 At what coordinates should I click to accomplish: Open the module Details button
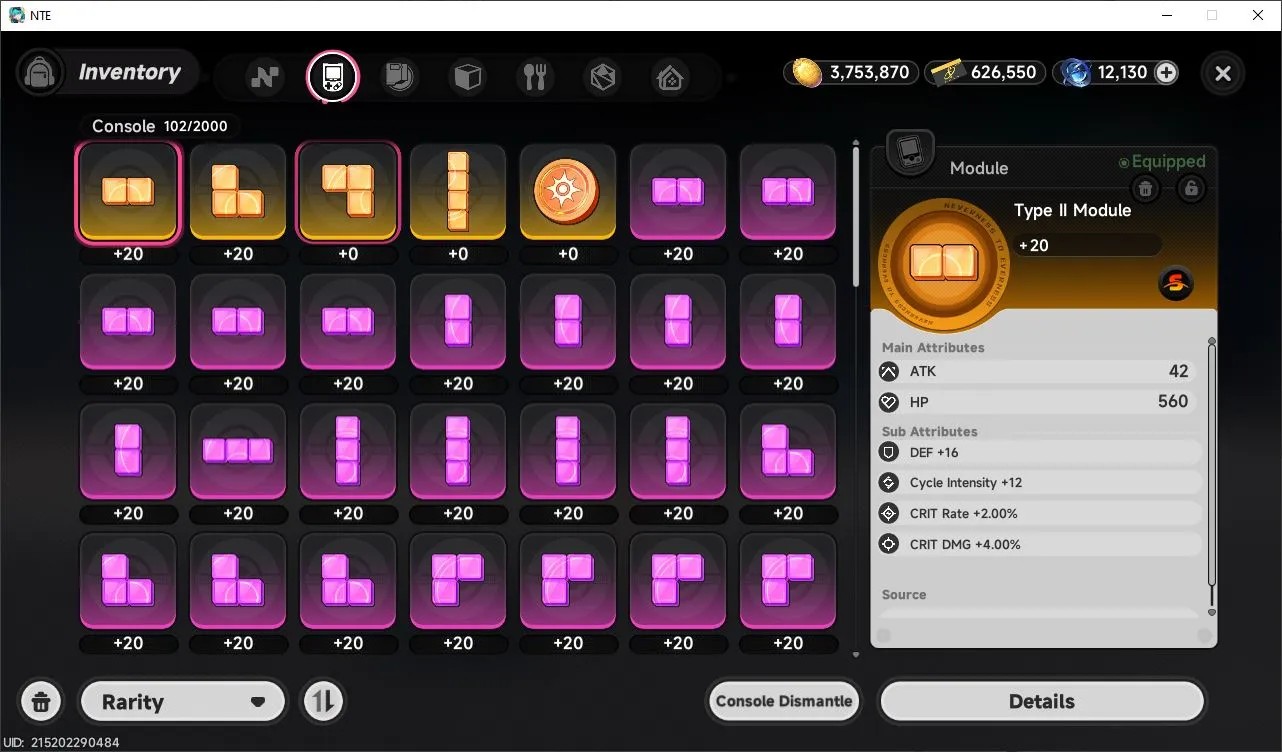1041,701
